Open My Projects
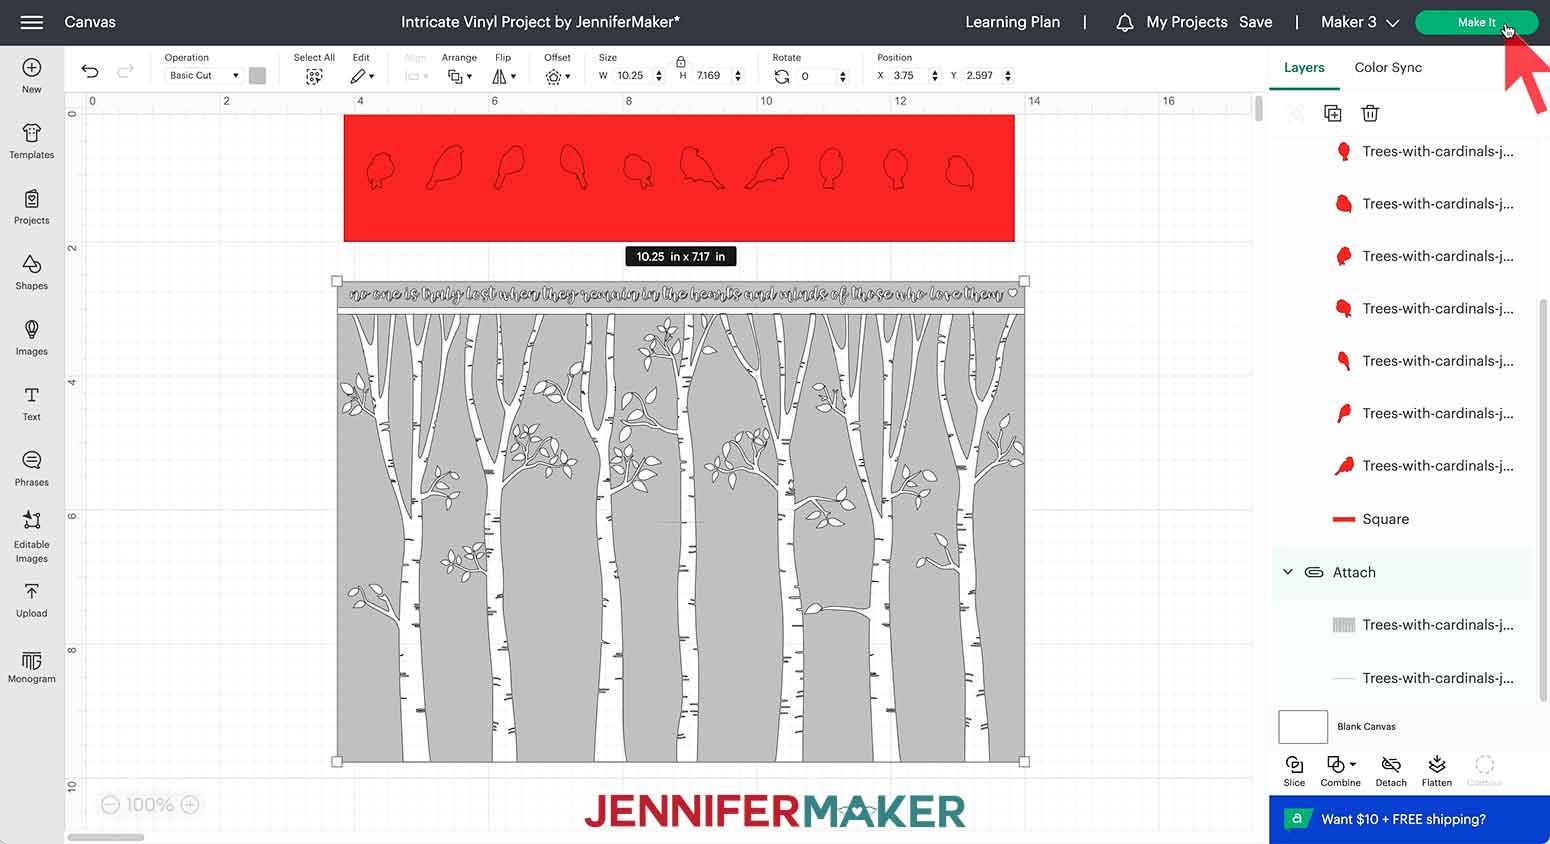The width and height of the screenshot is (1550, 844). [1187, 22]
